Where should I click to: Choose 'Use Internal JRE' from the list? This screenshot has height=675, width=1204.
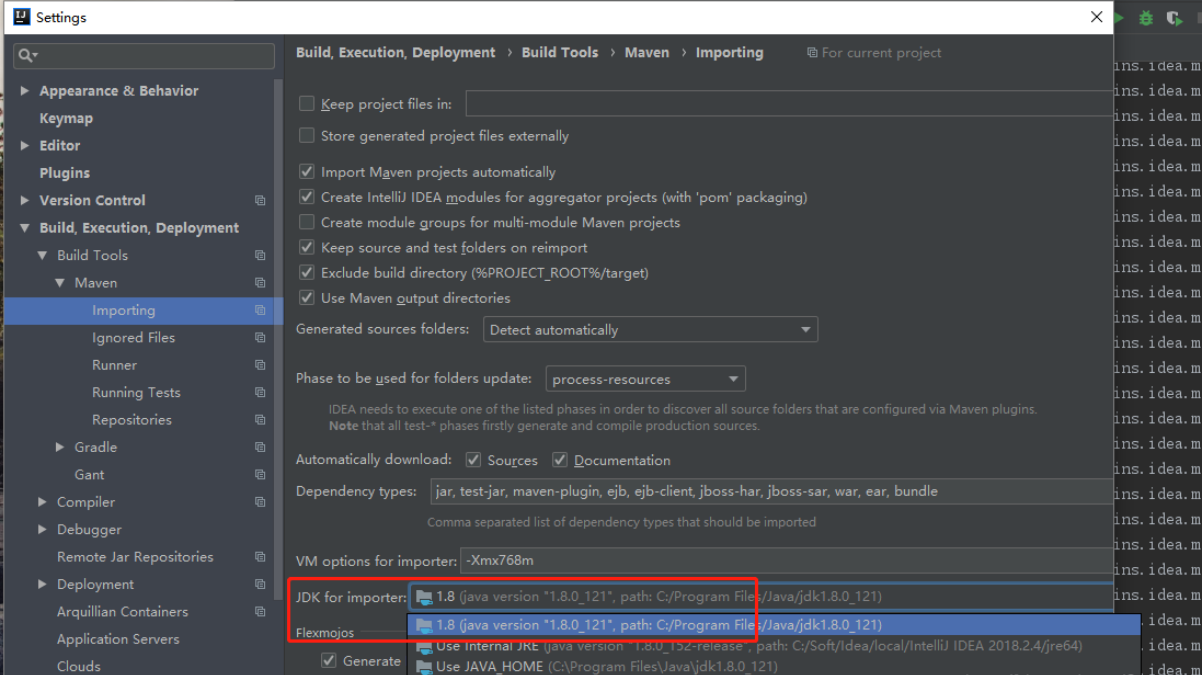[x=774, y=646]
